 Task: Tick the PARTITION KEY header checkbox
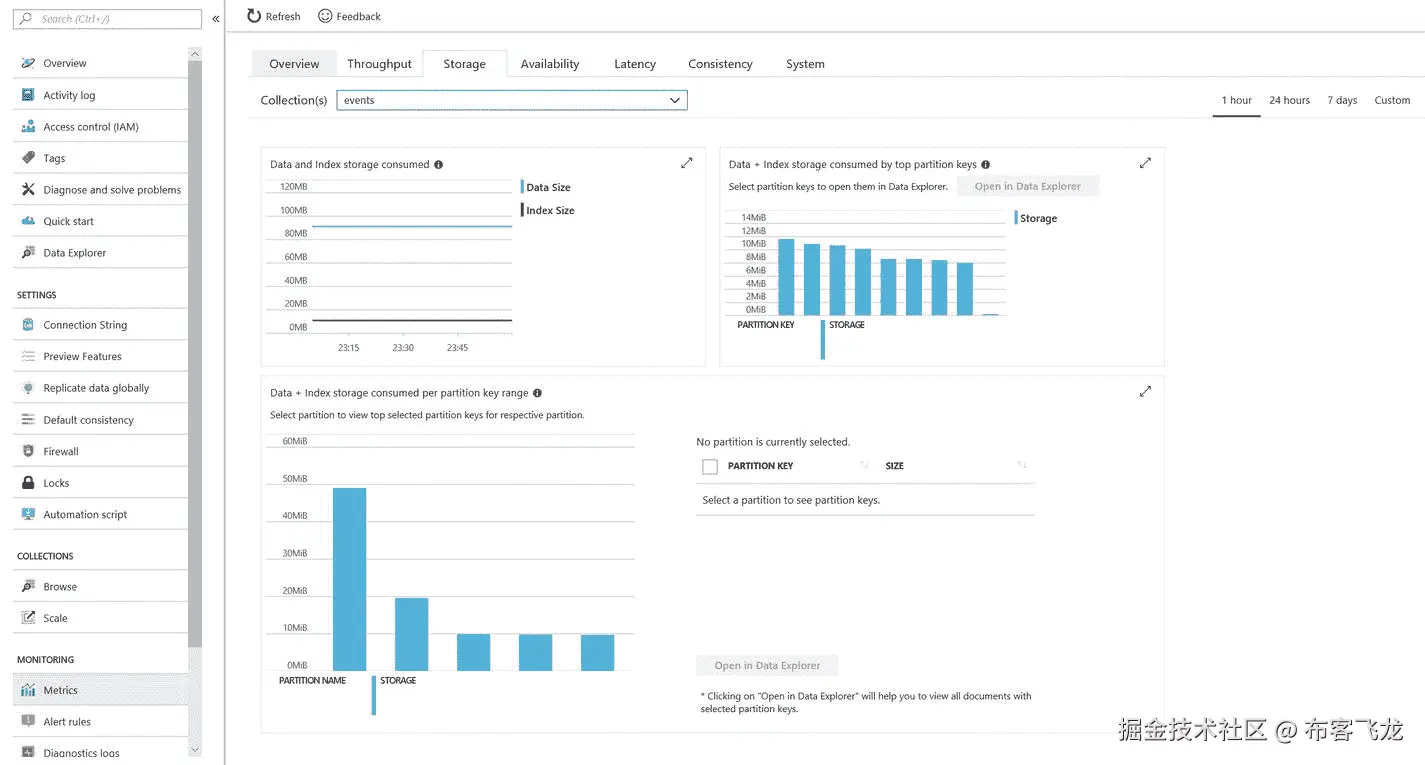point(710,467)
